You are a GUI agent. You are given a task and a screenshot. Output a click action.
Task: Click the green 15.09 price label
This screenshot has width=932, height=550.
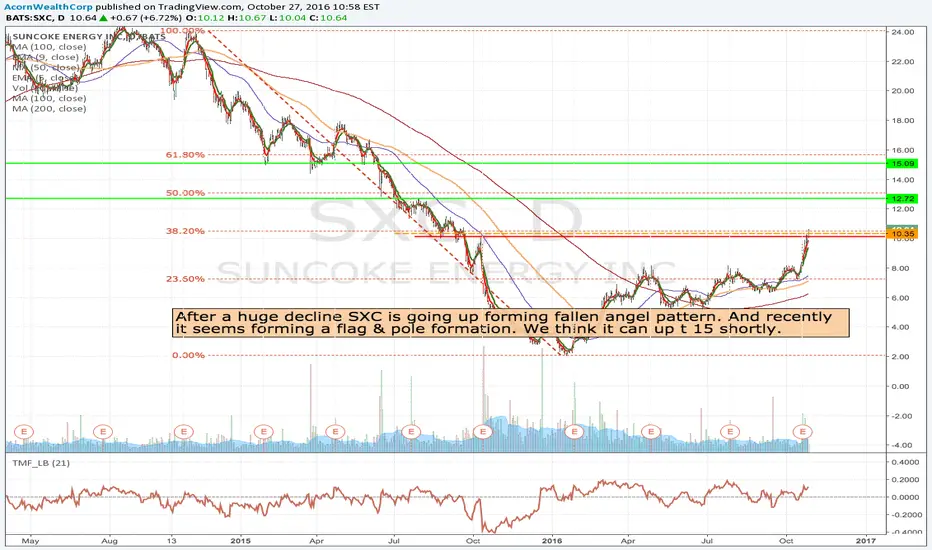(x=903, y=163)
